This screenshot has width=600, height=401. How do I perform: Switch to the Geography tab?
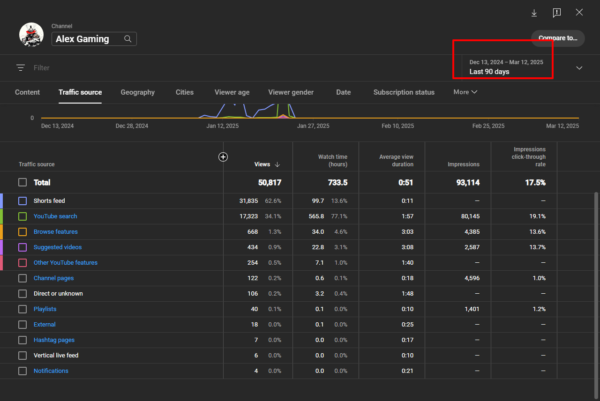pyautogui.click(x=138, y=92)
